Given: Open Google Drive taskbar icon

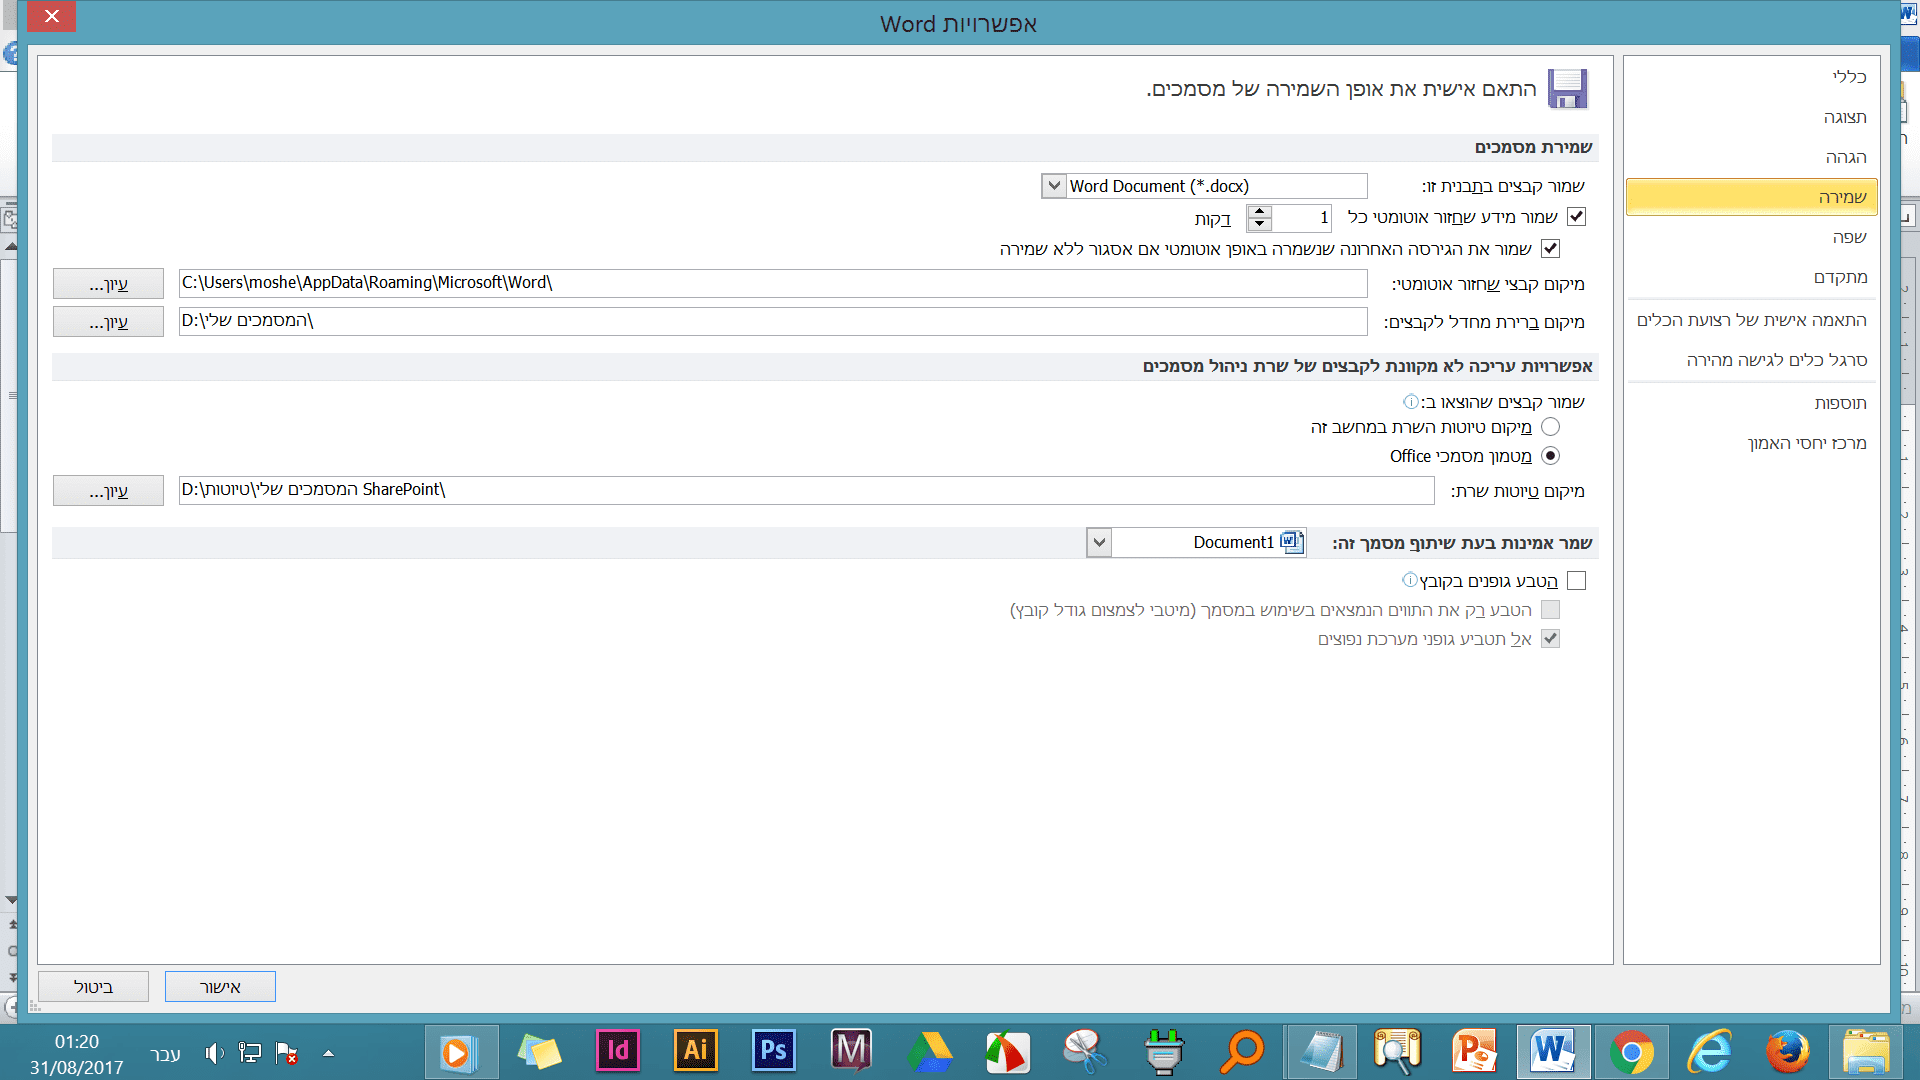Looking at the screenshot, I should tap(930, 1052).
